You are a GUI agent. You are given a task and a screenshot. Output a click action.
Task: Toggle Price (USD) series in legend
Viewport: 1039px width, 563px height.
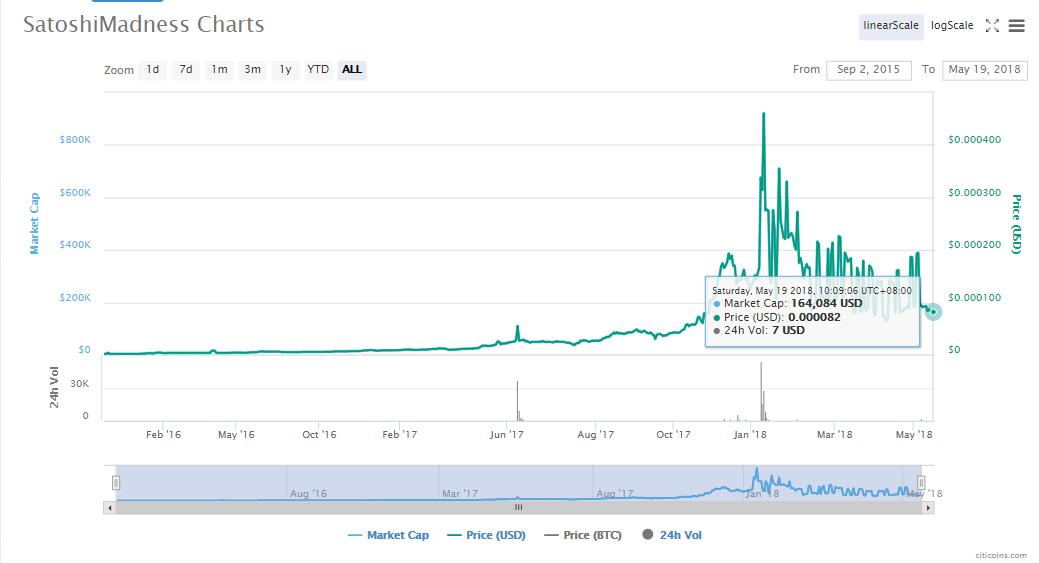pyautogui.click(x=486, y=535)
